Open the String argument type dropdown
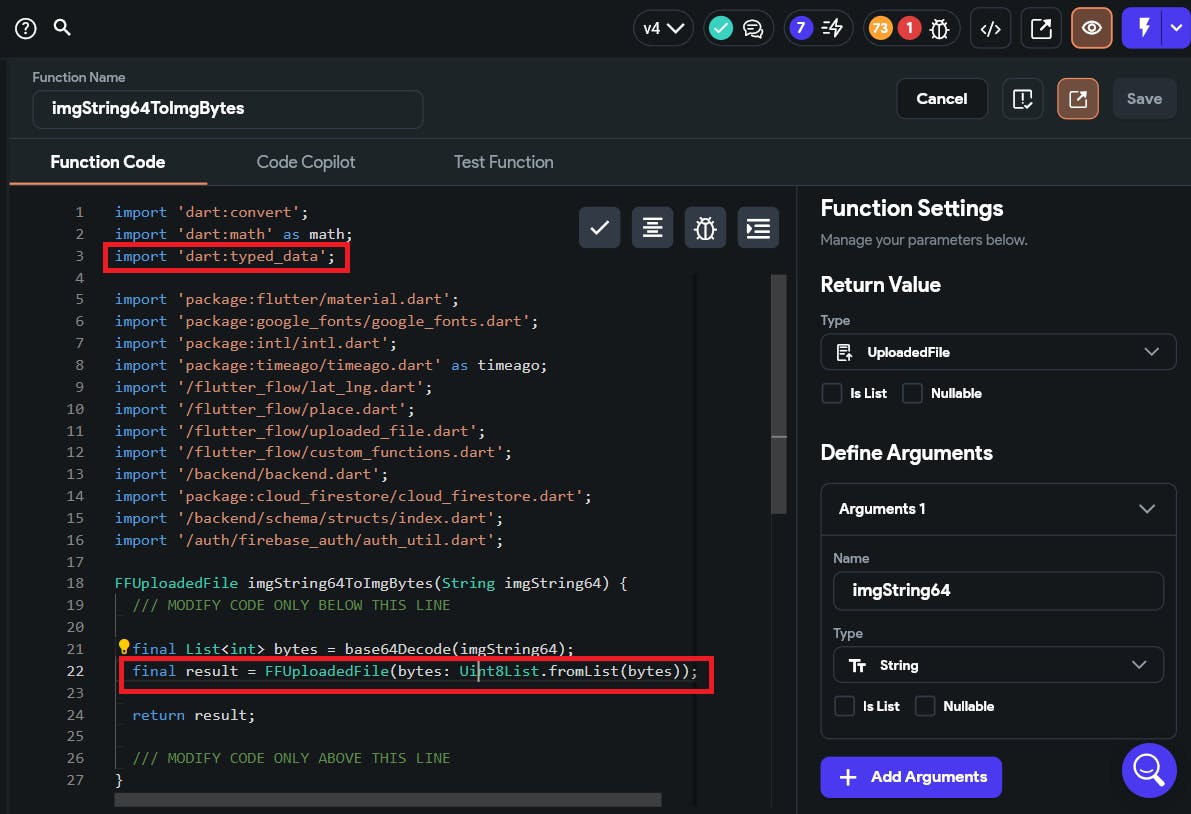The width and height of the screenshot is (1191, 814). coord(998,665)
